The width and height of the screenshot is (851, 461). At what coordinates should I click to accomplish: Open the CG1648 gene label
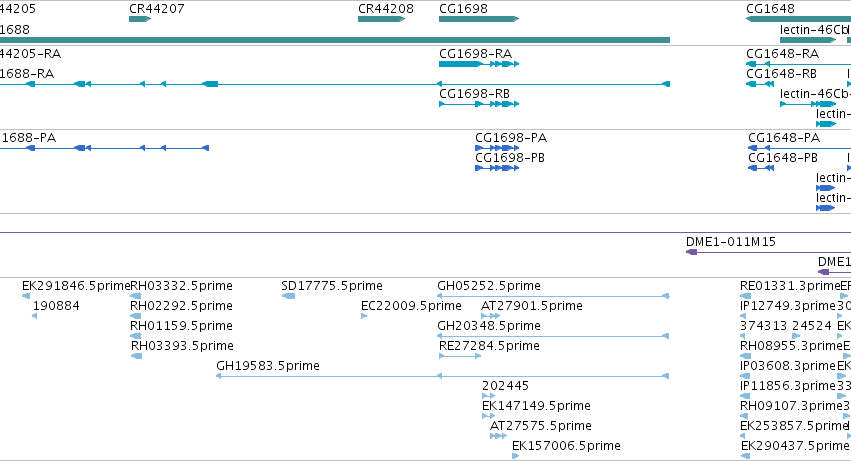(770, 9)
